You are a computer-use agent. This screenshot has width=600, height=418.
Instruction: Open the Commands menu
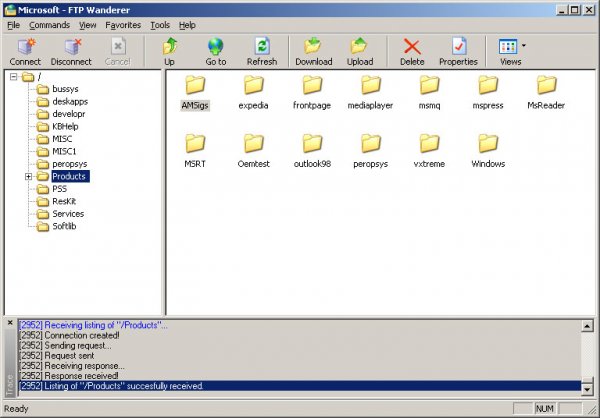49,24
